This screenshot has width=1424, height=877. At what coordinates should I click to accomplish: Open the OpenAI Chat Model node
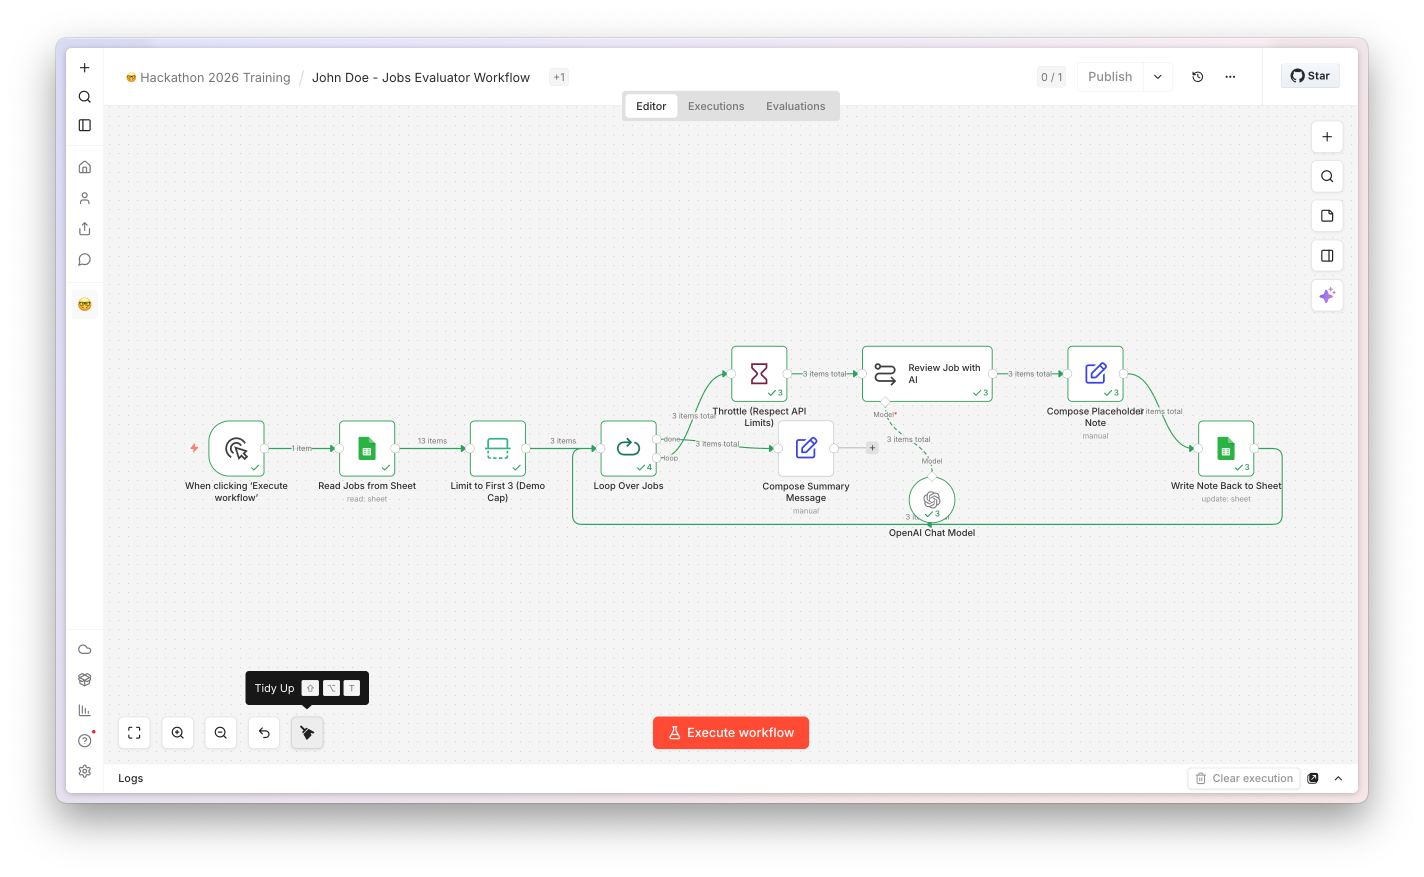pos(932,499)
